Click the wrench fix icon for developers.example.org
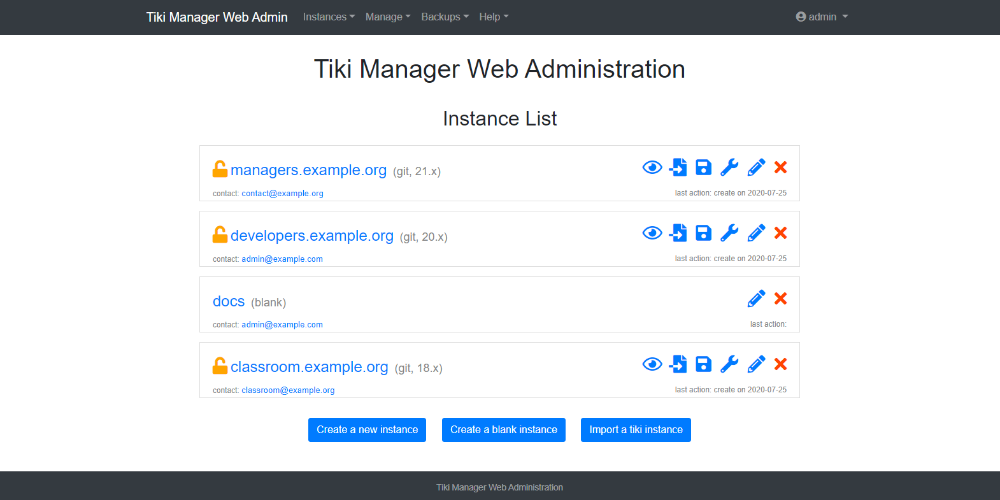This screenshot has height=500, width=1000. [729, 233]
